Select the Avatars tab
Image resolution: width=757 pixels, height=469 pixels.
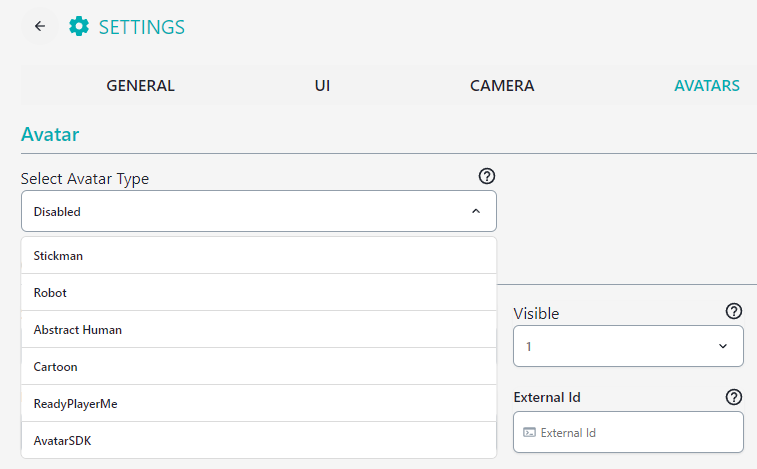[x=707, y=85]
